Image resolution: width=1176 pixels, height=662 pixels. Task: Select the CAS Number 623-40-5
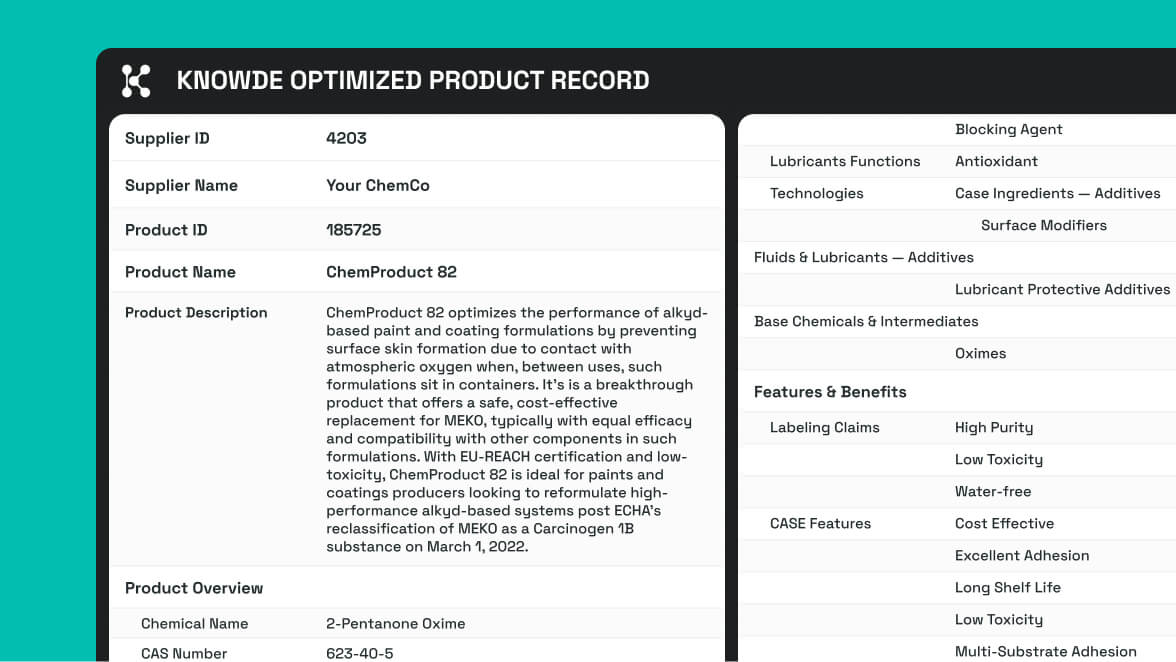point(360,653)
